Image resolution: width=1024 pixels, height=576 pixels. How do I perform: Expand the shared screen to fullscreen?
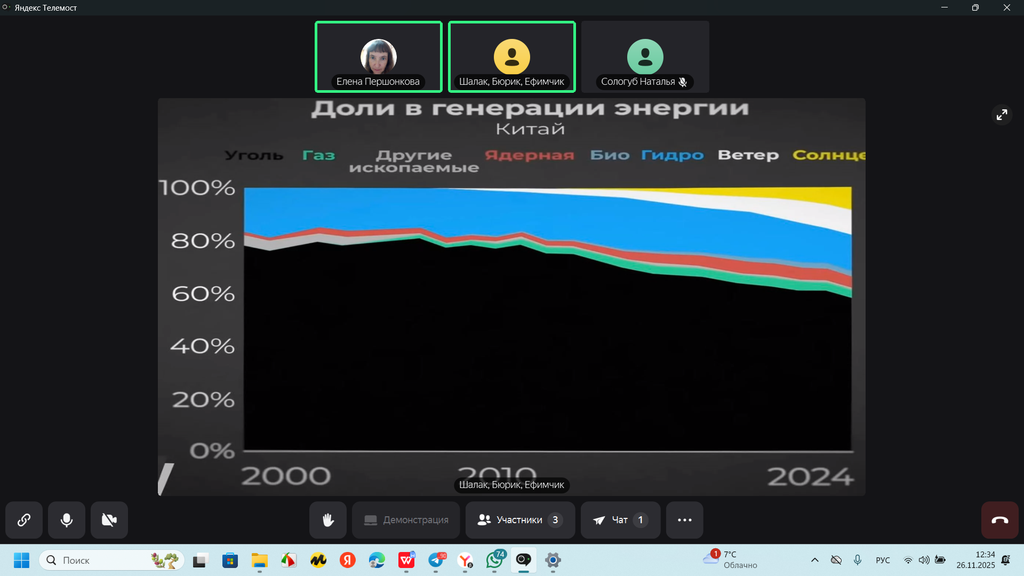1002,115
